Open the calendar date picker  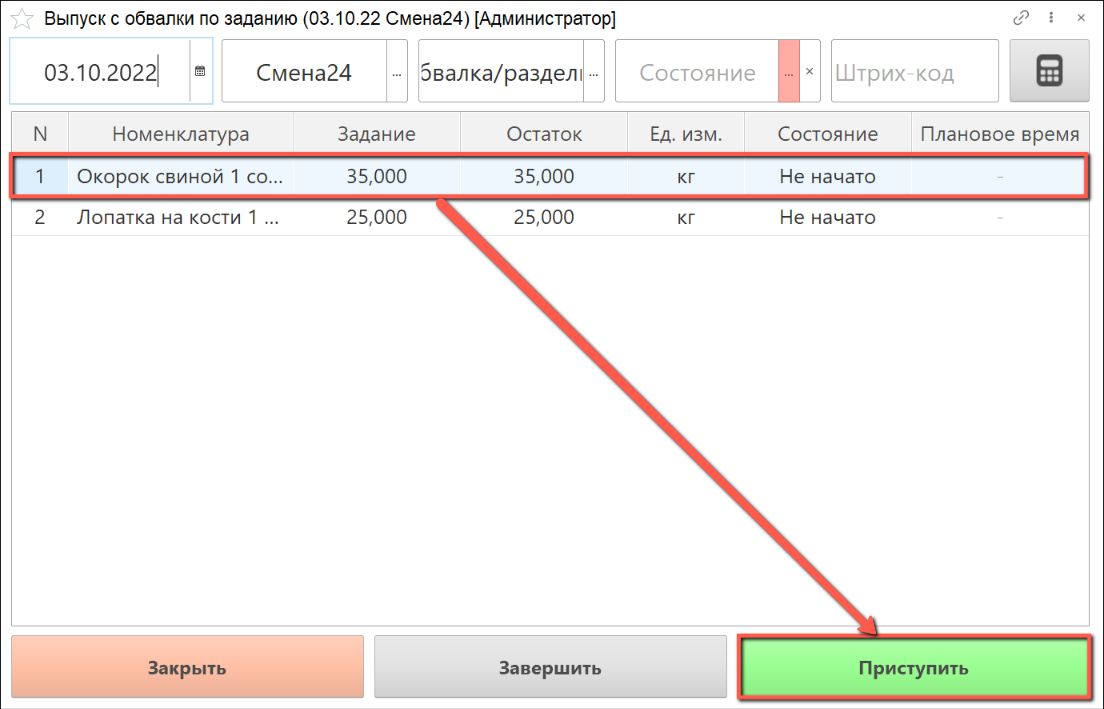point(200,72)
